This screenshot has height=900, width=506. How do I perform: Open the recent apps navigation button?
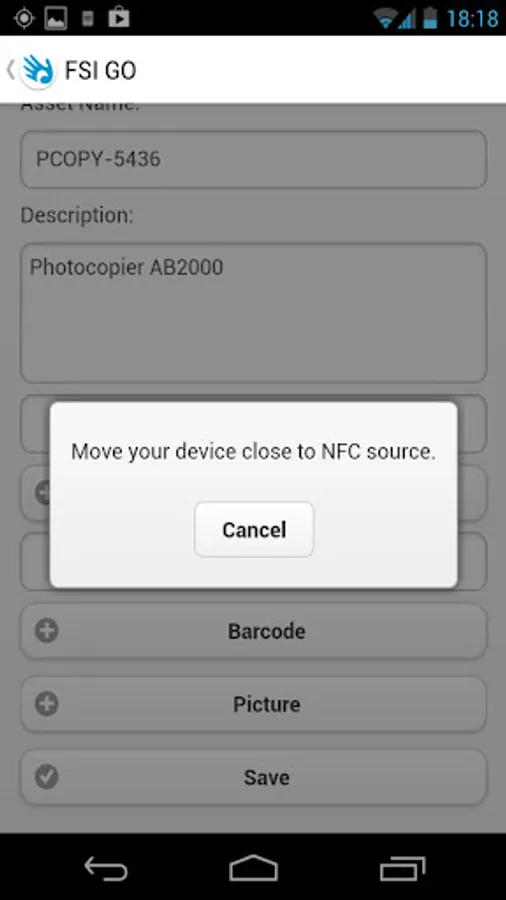[x=403, y=868]
